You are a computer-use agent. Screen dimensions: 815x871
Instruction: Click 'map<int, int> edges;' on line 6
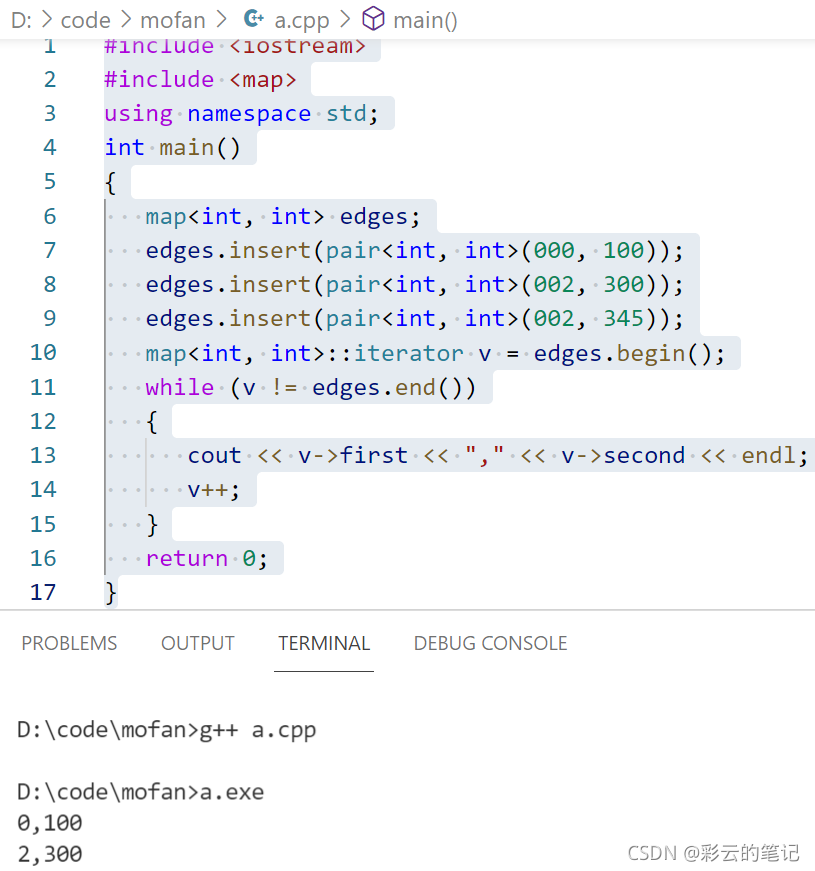(x=283, y=217)
